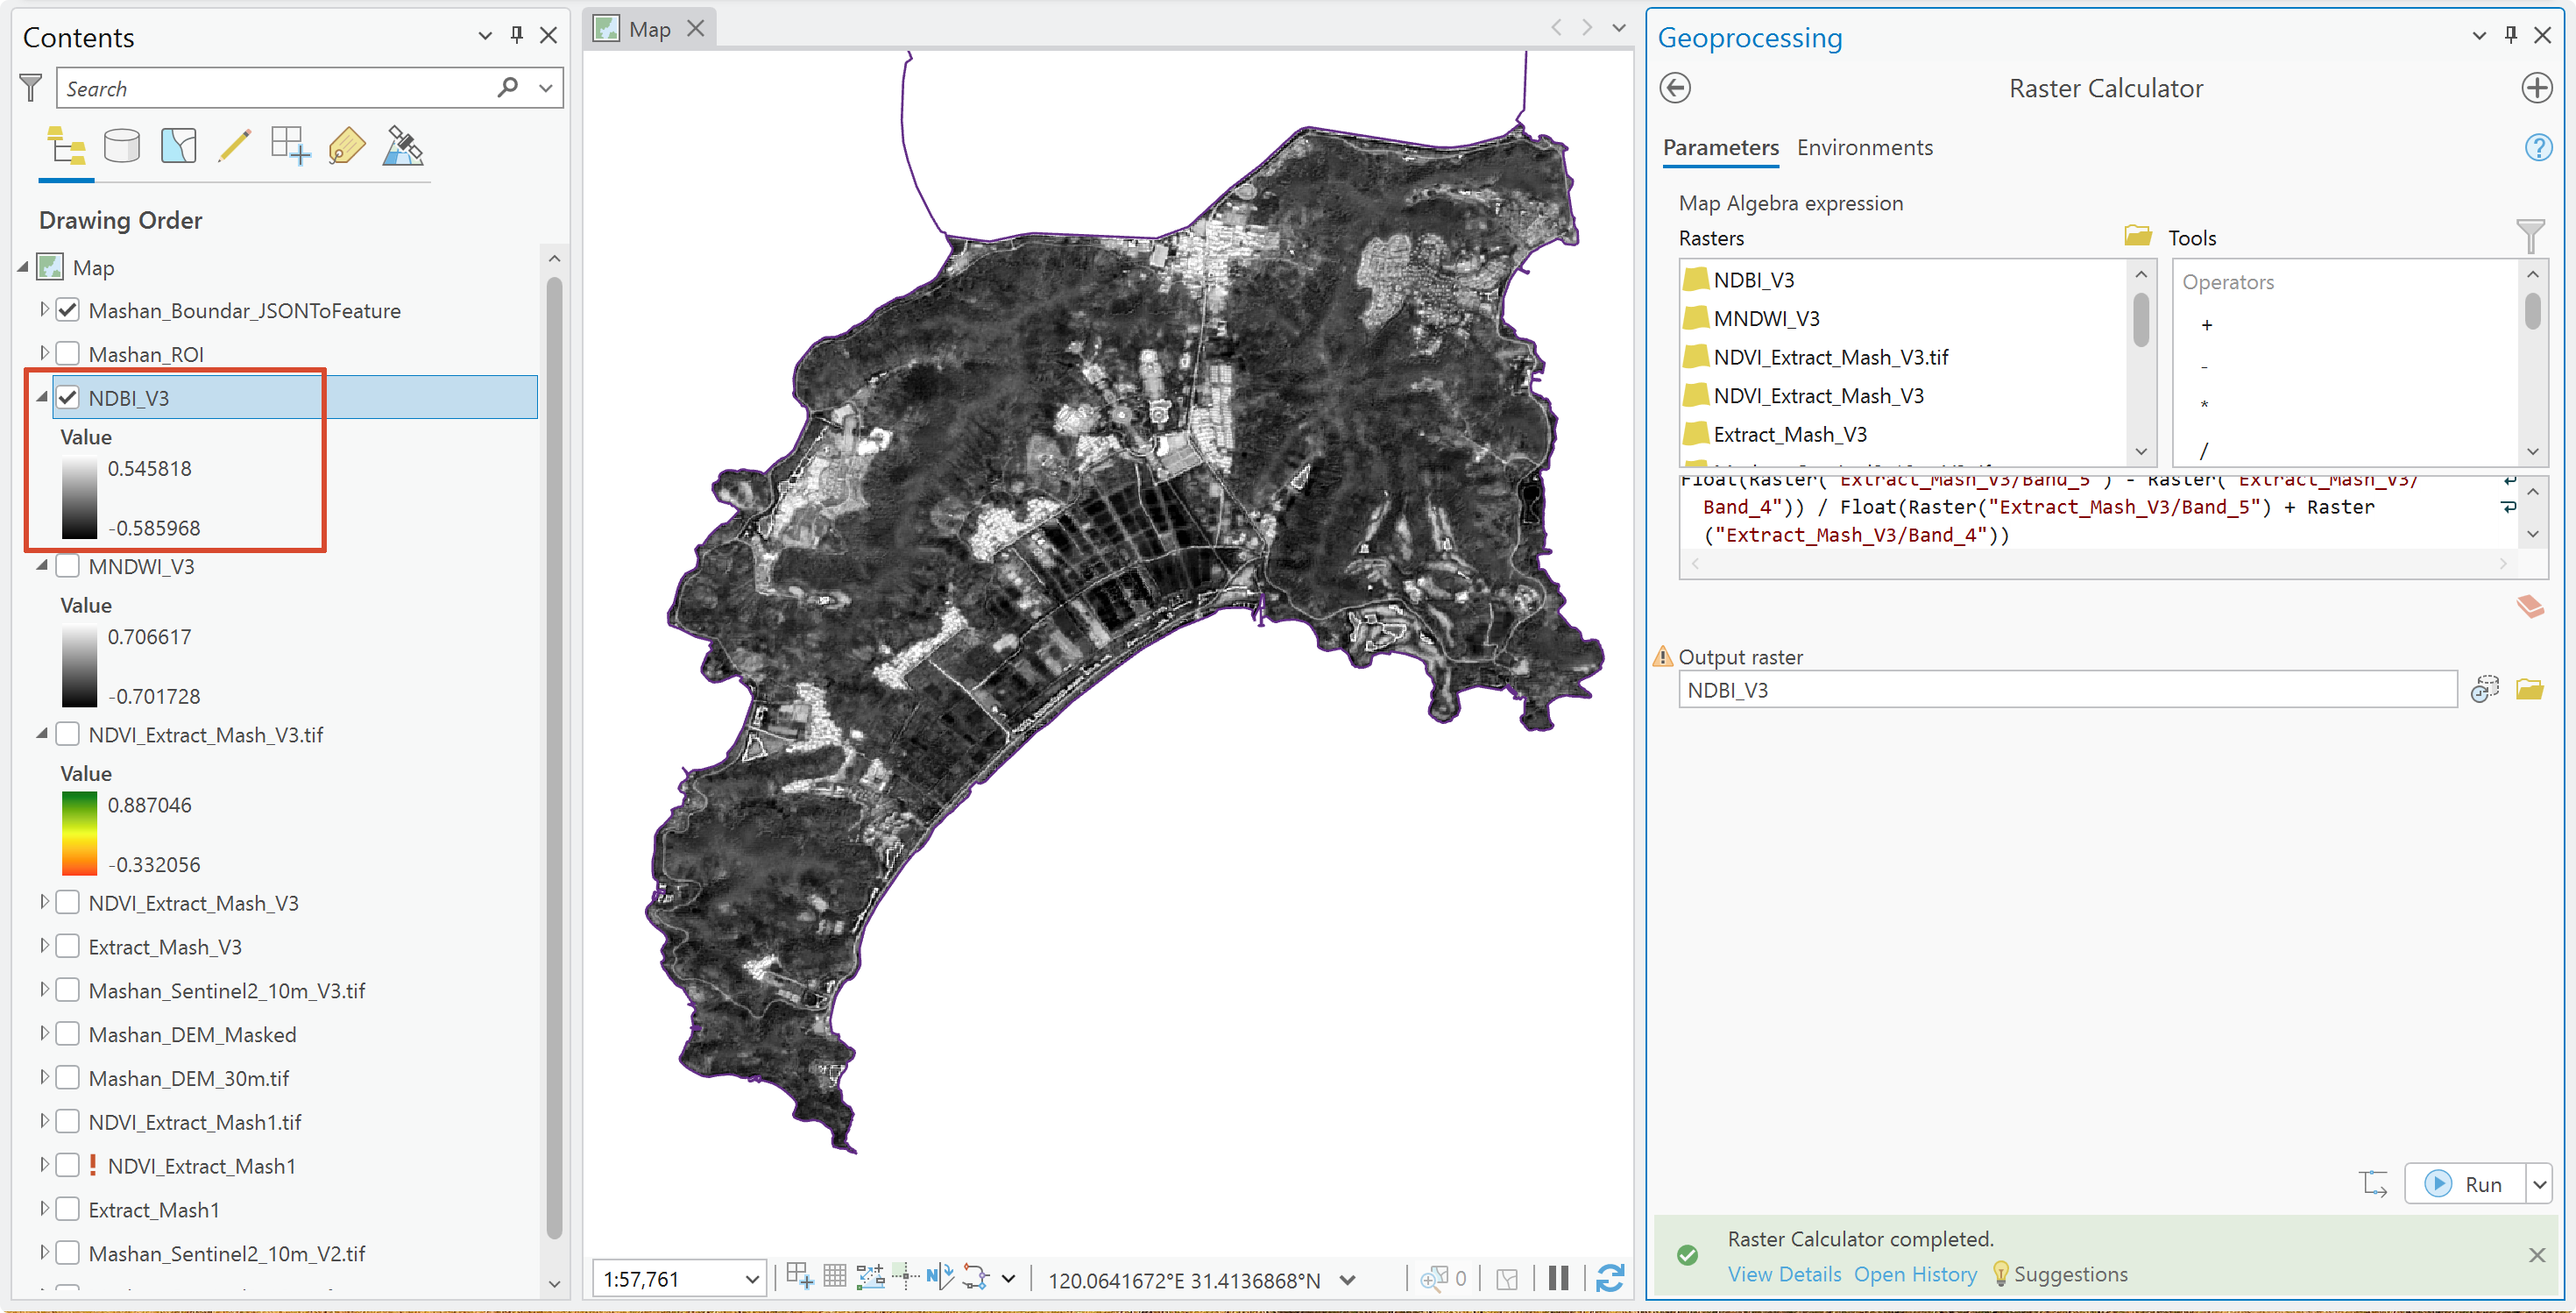Refresh the map view

click(x=1609, y=1278)
